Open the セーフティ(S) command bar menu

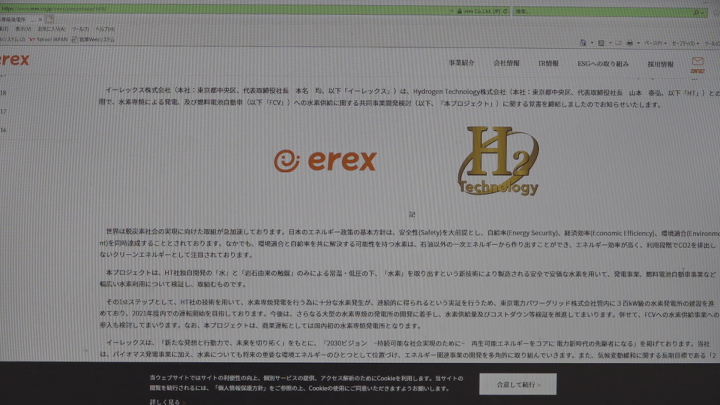(685, 44)
